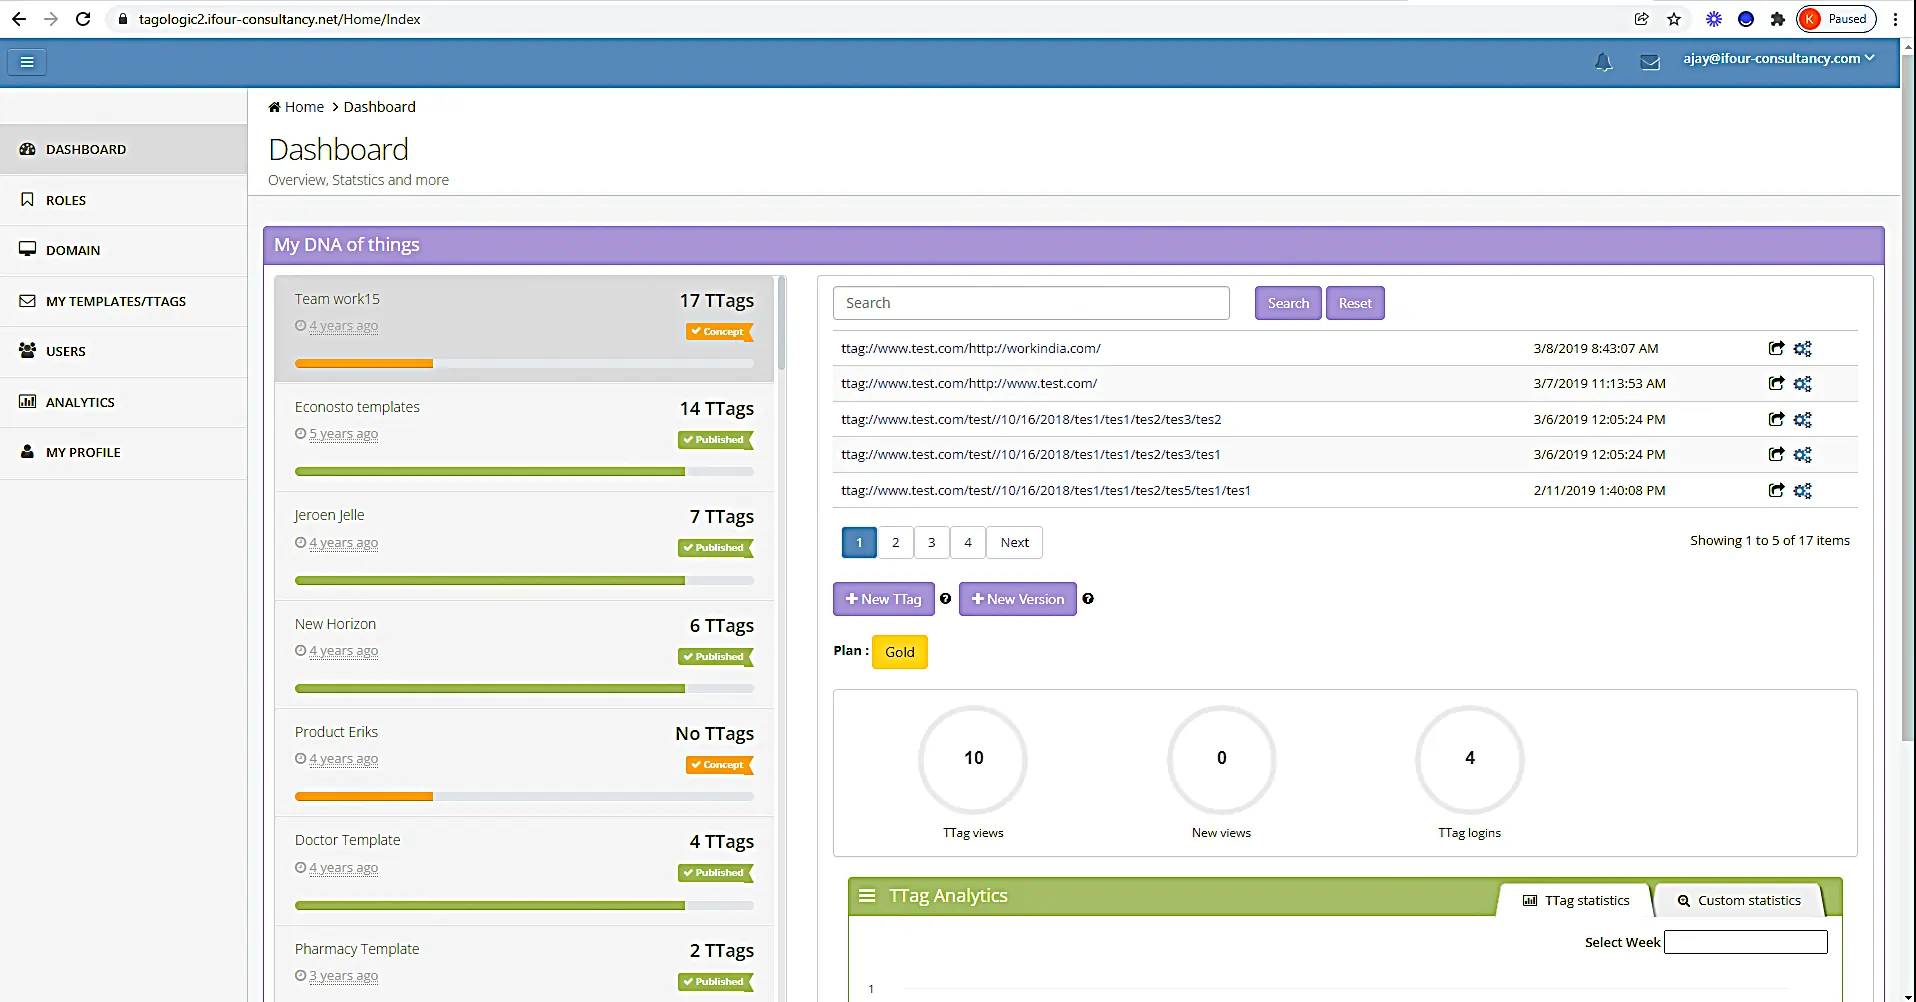Open settings gears for workindia ttag row
This screenshot has width=1916, height=1002.
[1802, 348]
